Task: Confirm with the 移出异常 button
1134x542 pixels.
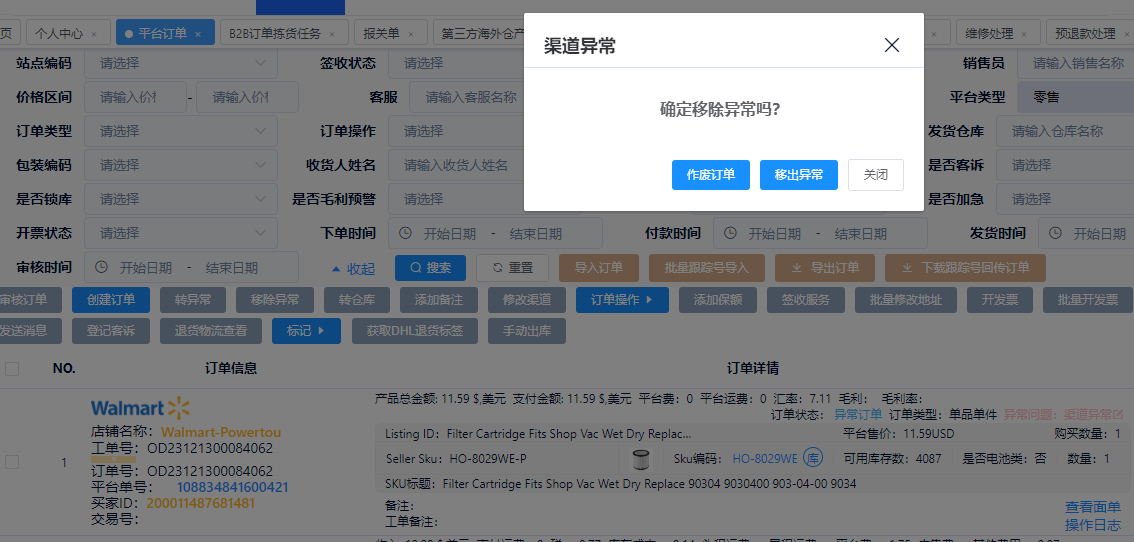Action: 798,175
